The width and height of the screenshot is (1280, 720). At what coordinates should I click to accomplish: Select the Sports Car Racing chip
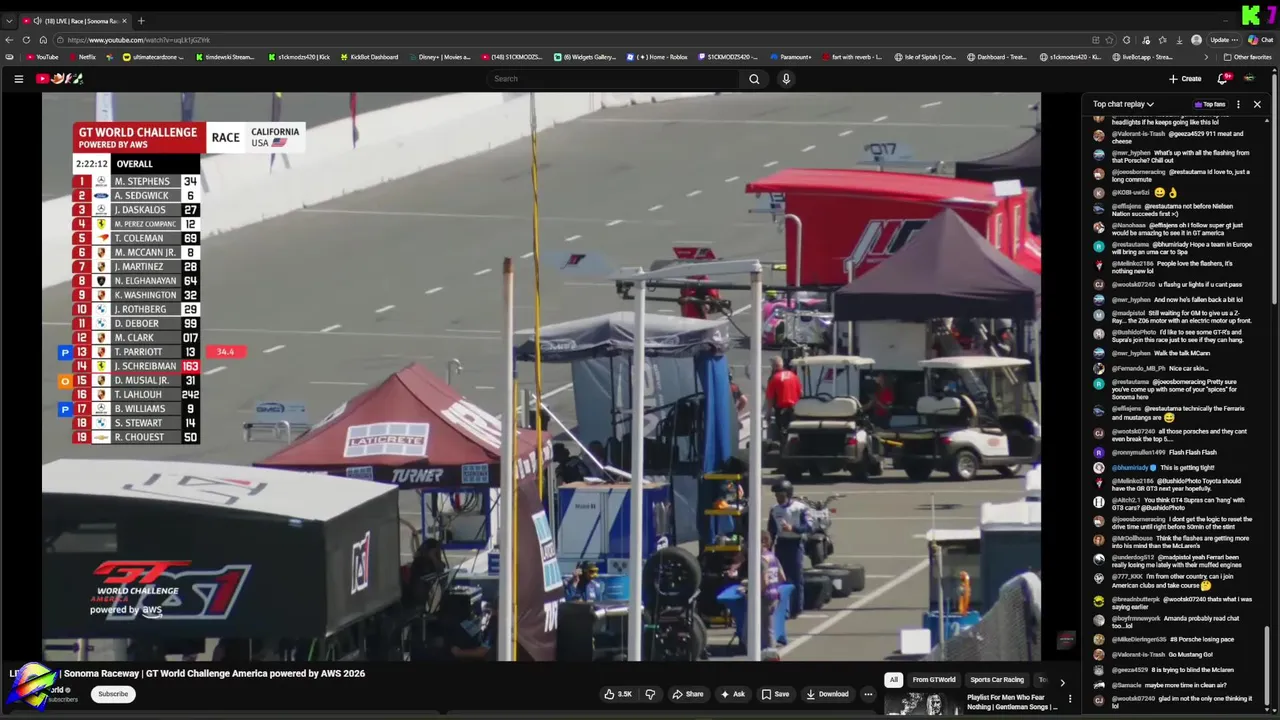[x=997, y=680]
